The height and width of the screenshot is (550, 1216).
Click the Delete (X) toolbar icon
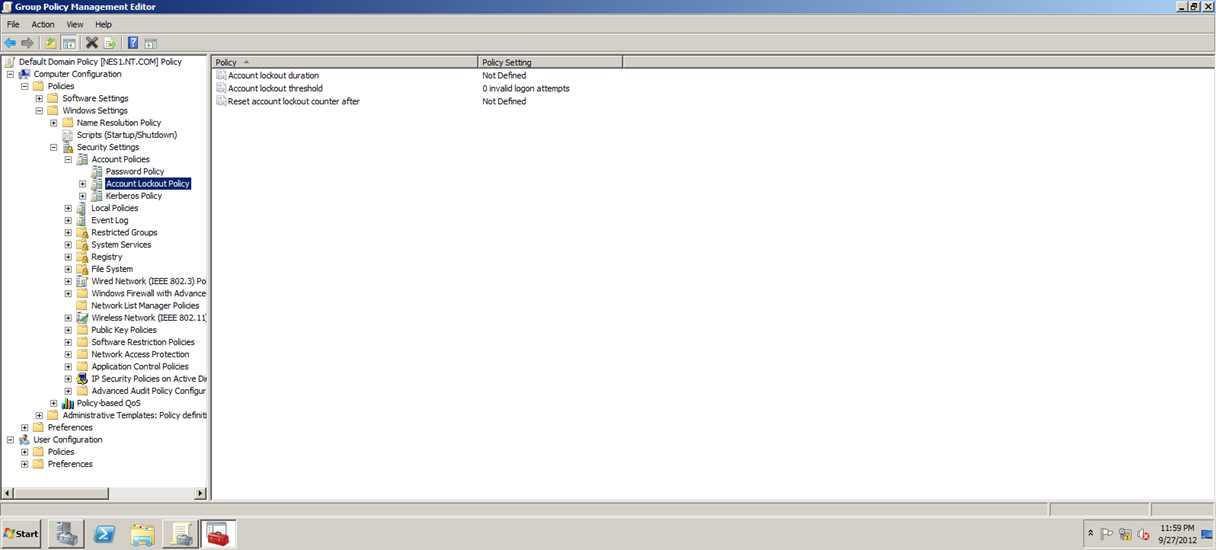point(92,43)
